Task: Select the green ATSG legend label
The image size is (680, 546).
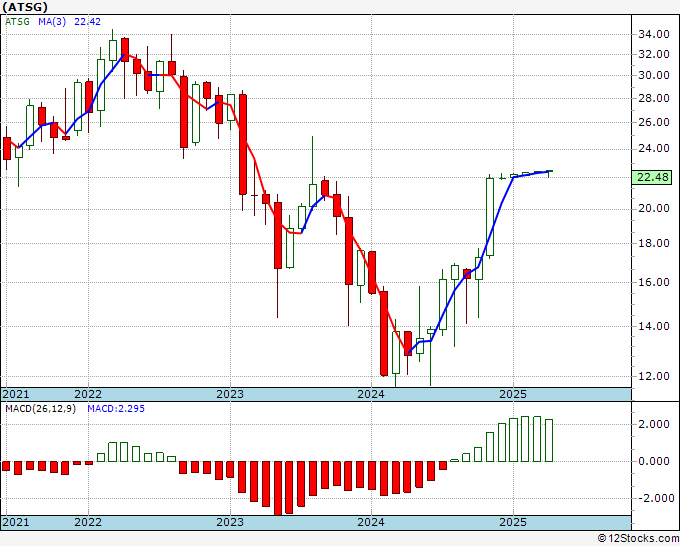Action: [x=17, y=21]
